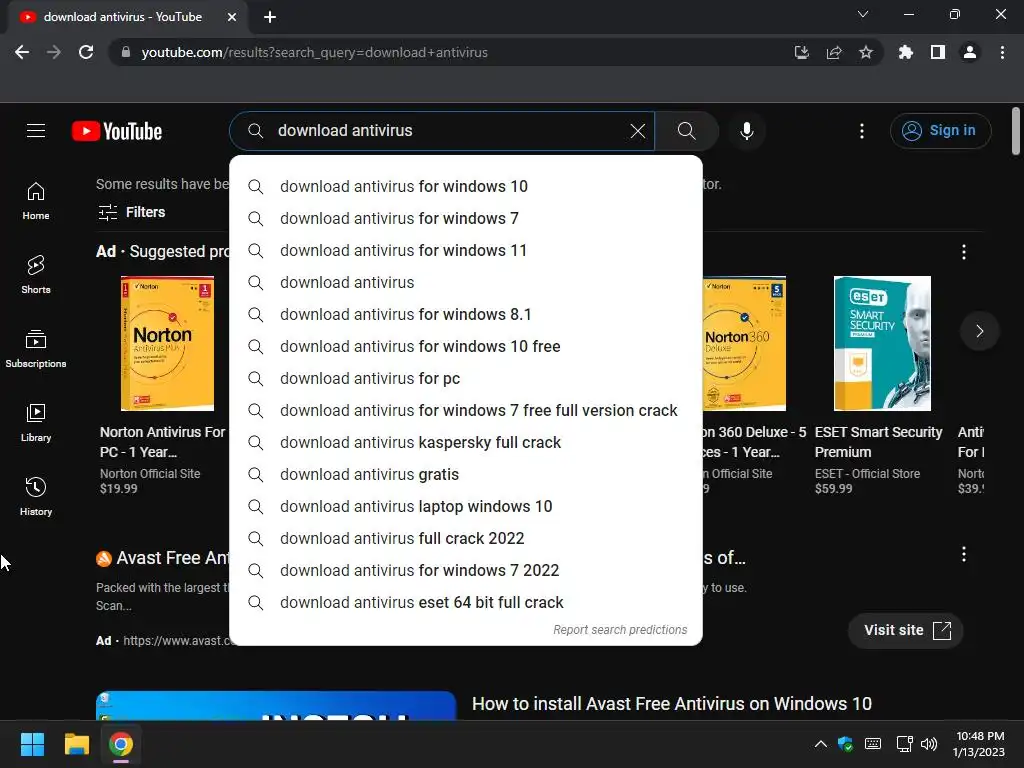Open suggested products ad options menu

click(x=964, y=252)
